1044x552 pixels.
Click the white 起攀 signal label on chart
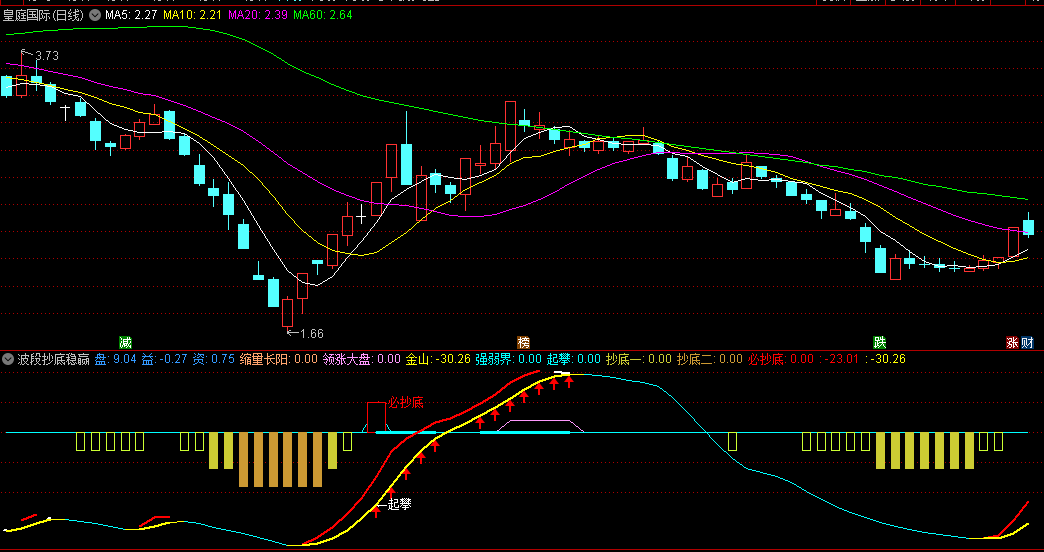point(399,505)
